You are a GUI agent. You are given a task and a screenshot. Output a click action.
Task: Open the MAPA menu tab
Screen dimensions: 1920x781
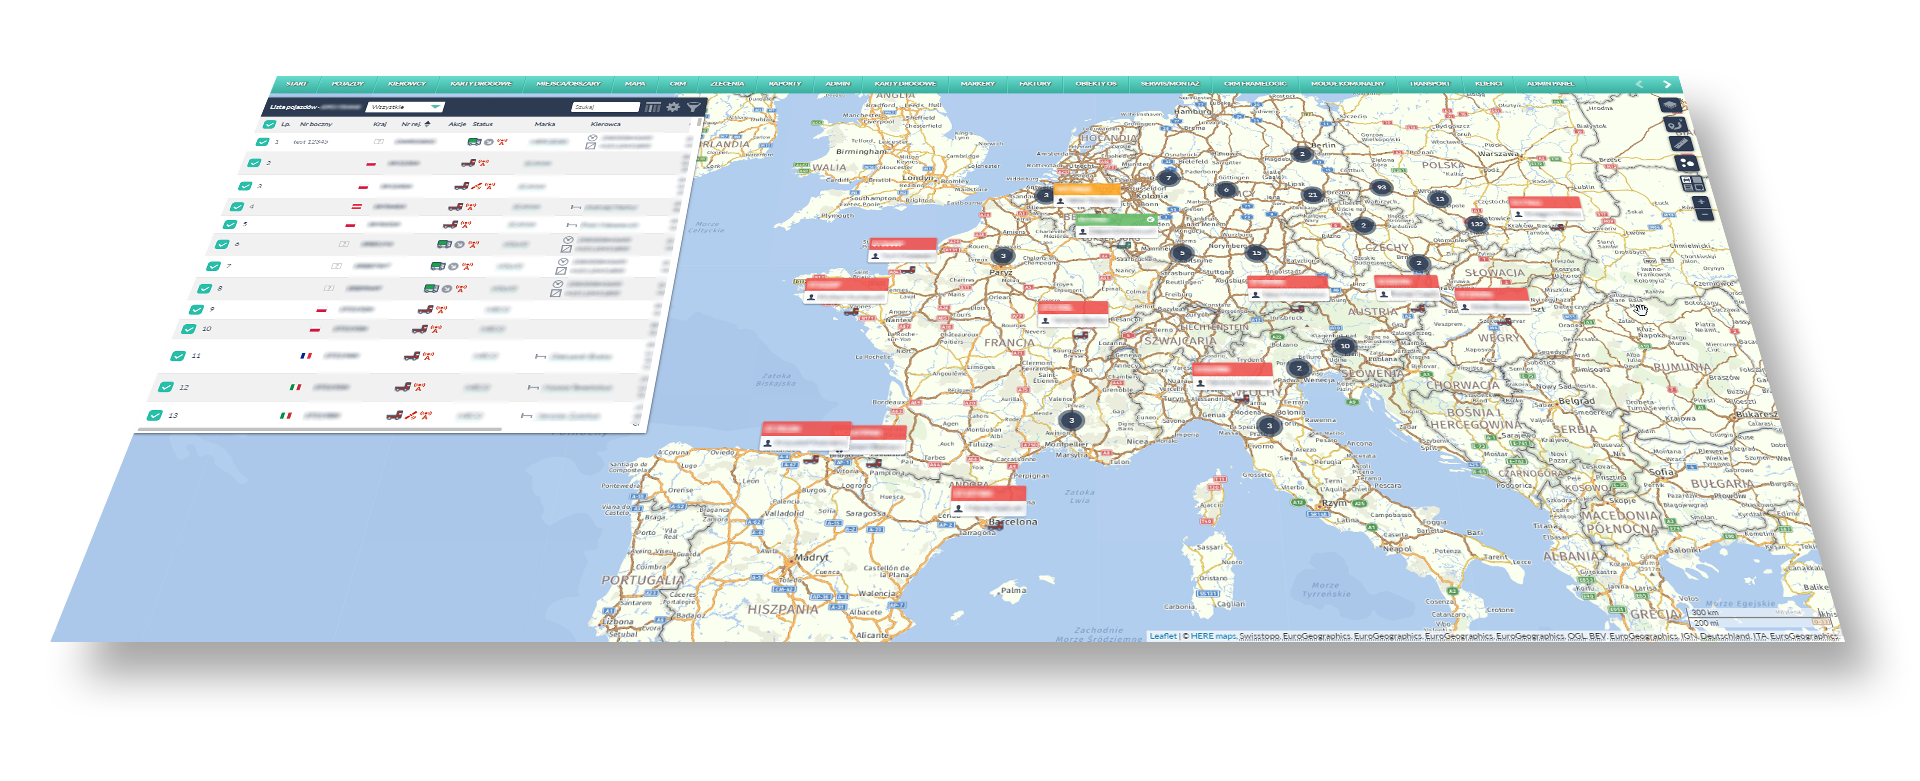pos(635,84)
